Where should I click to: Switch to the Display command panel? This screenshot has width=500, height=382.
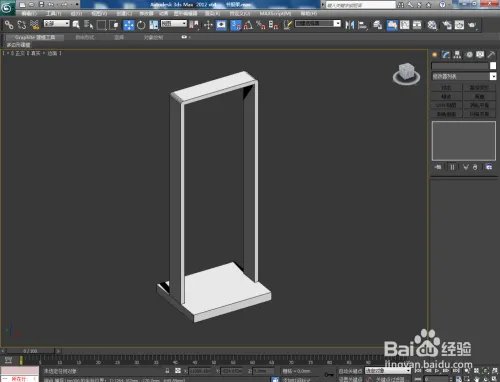coord(480,55)
